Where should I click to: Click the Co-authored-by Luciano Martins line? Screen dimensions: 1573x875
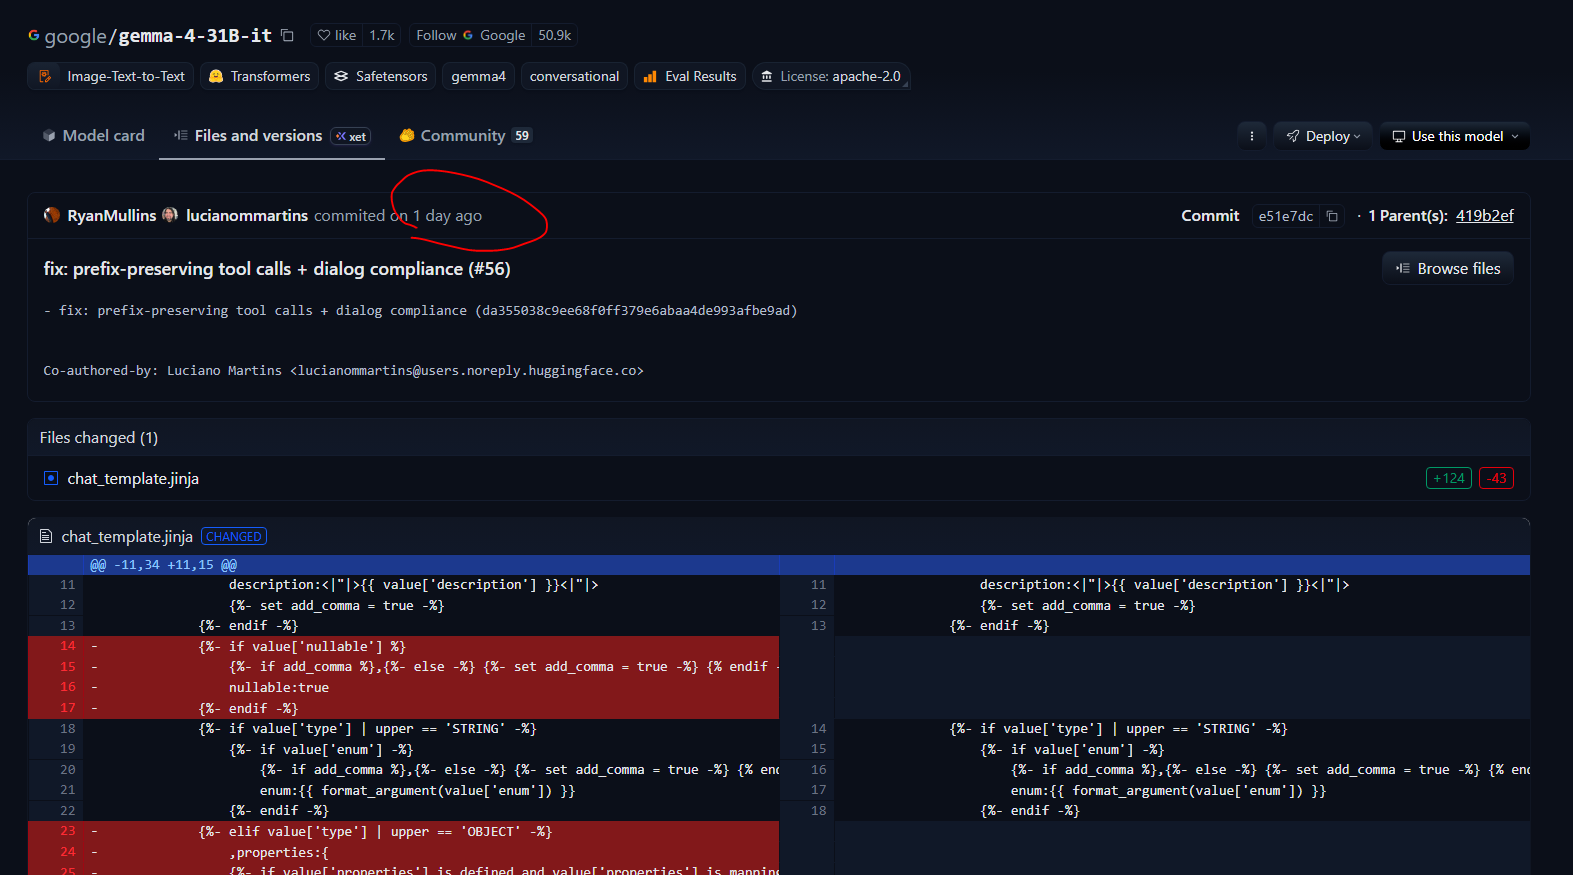343,371
